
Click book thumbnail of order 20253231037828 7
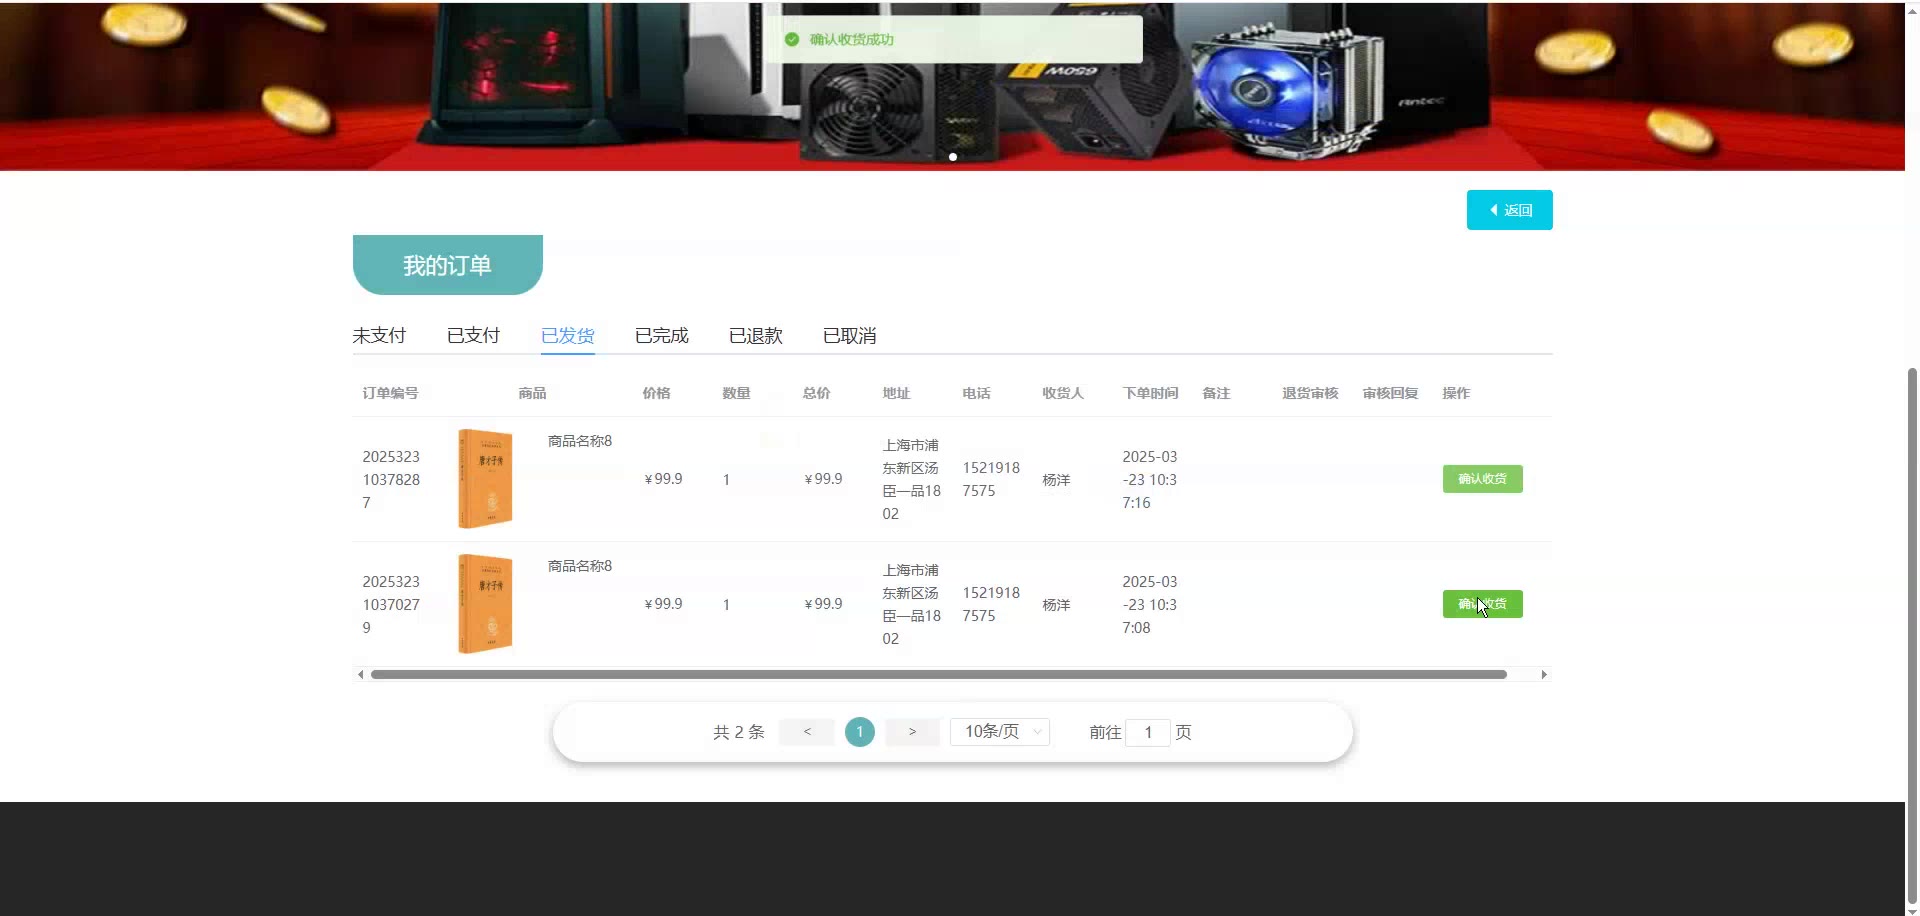click(x=485, y=478)
